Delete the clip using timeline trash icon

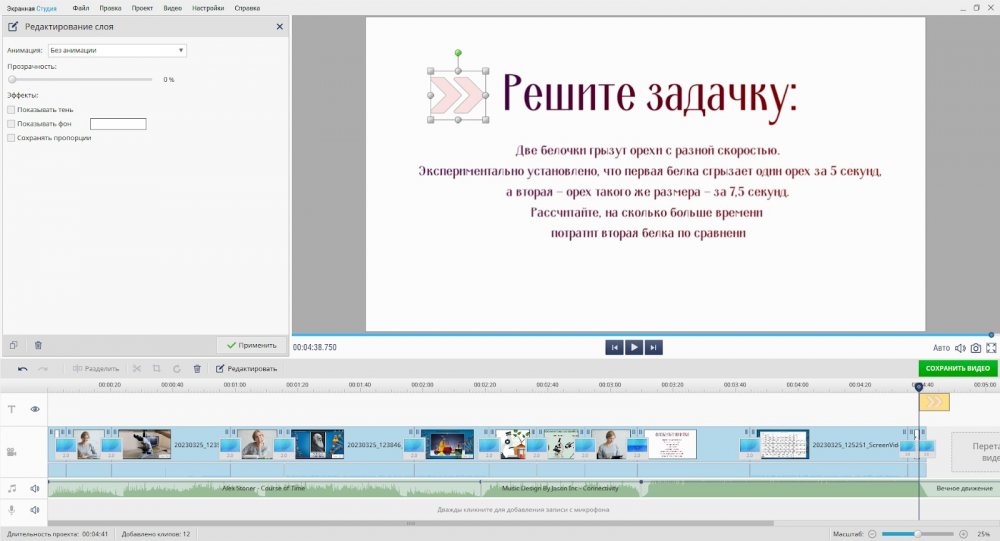click(x=197, y=368)
